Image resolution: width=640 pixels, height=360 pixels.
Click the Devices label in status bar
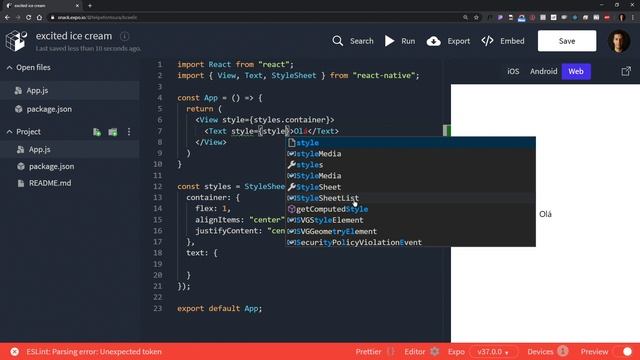540,351
